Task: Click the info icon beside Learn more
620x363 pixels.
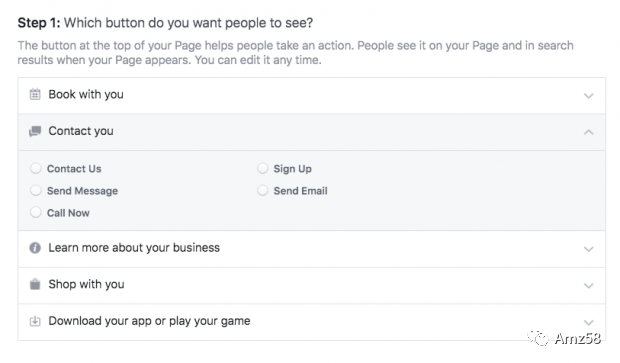Action: coord(35,248)
